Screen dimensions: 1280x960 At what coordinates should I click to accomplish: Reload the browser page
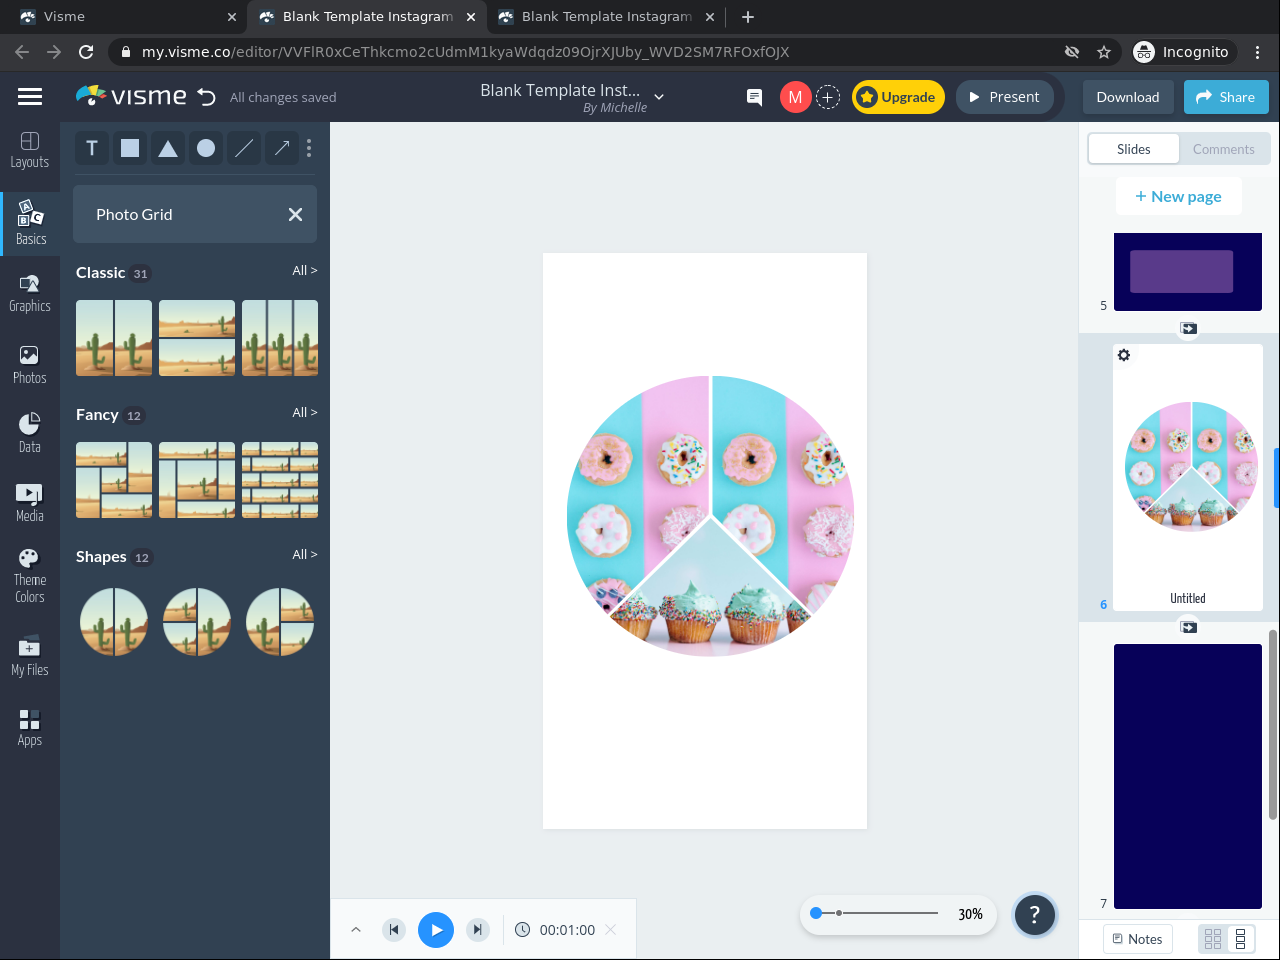pyautogui.click(x=86, y=52)
